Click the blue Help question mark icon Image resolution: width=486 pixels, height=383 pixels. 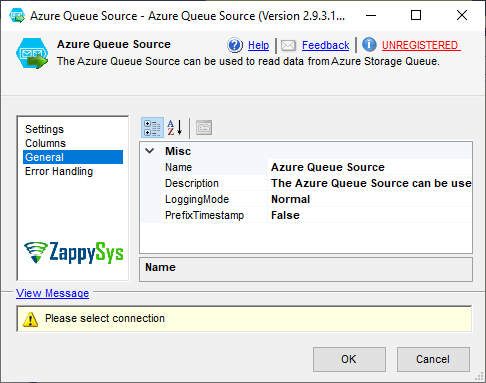(235, 45)
